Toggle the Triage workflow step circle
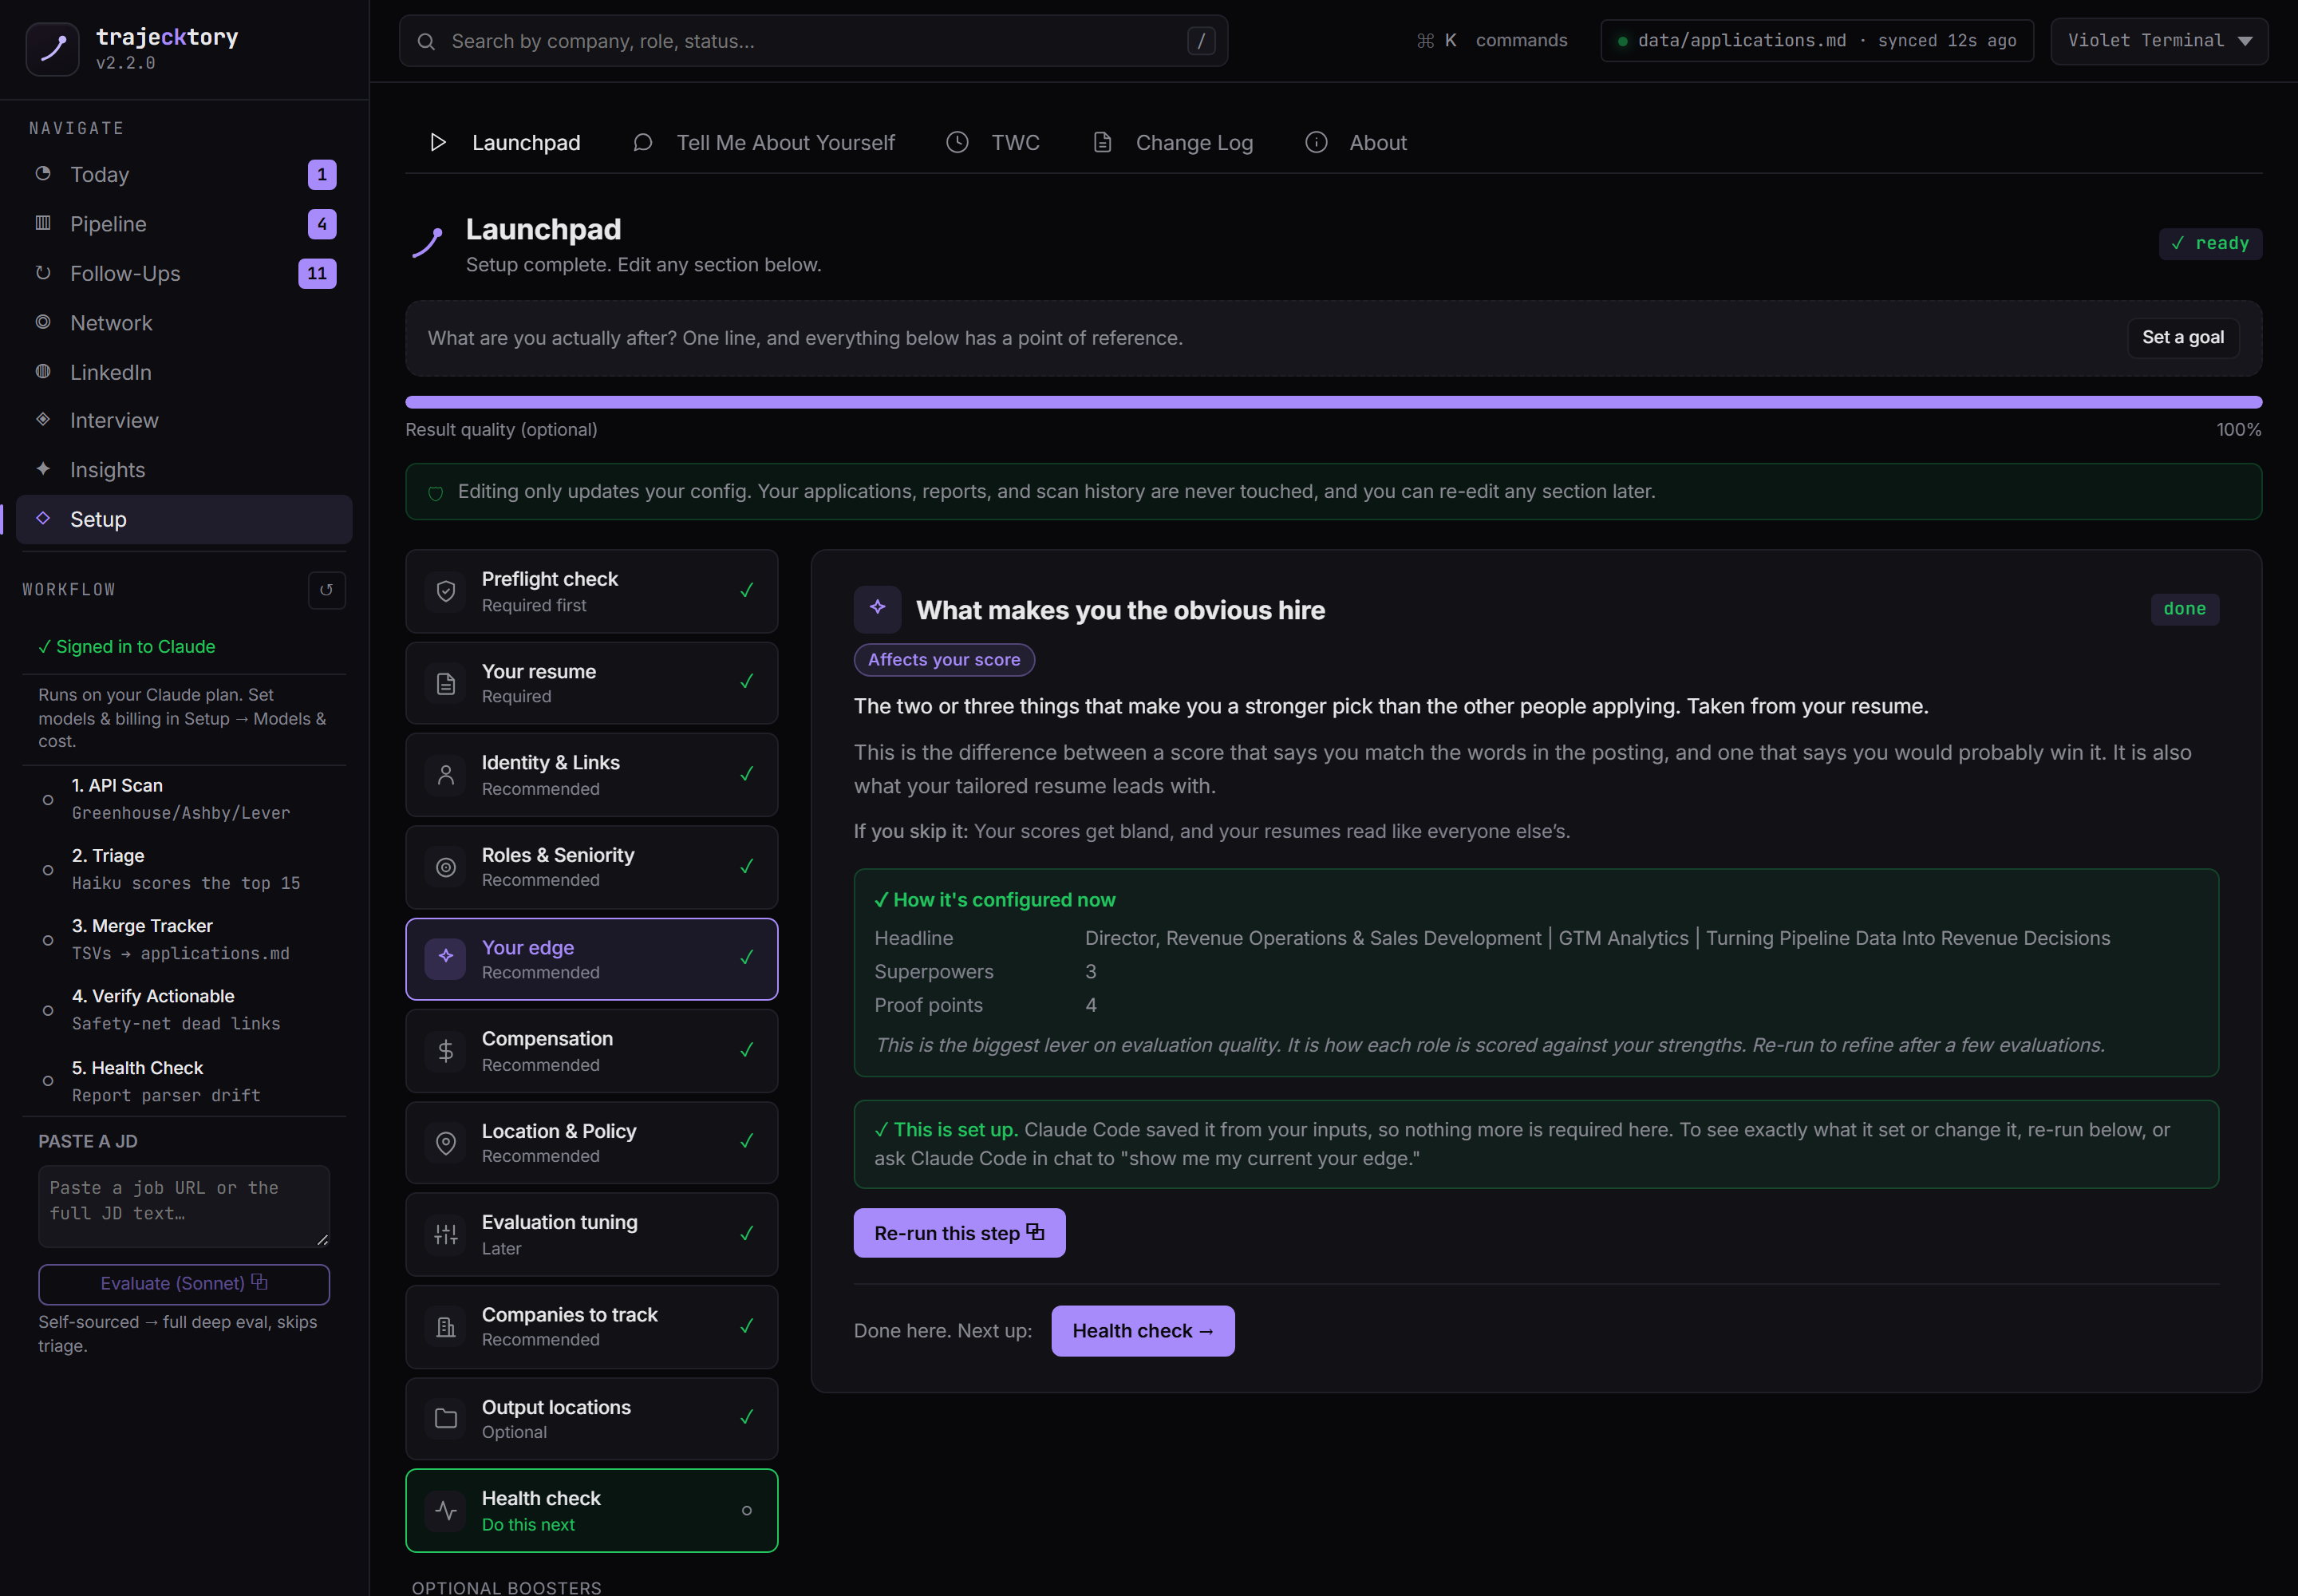The height and width of the screenshot is (1596, 2298). [48, 870]
